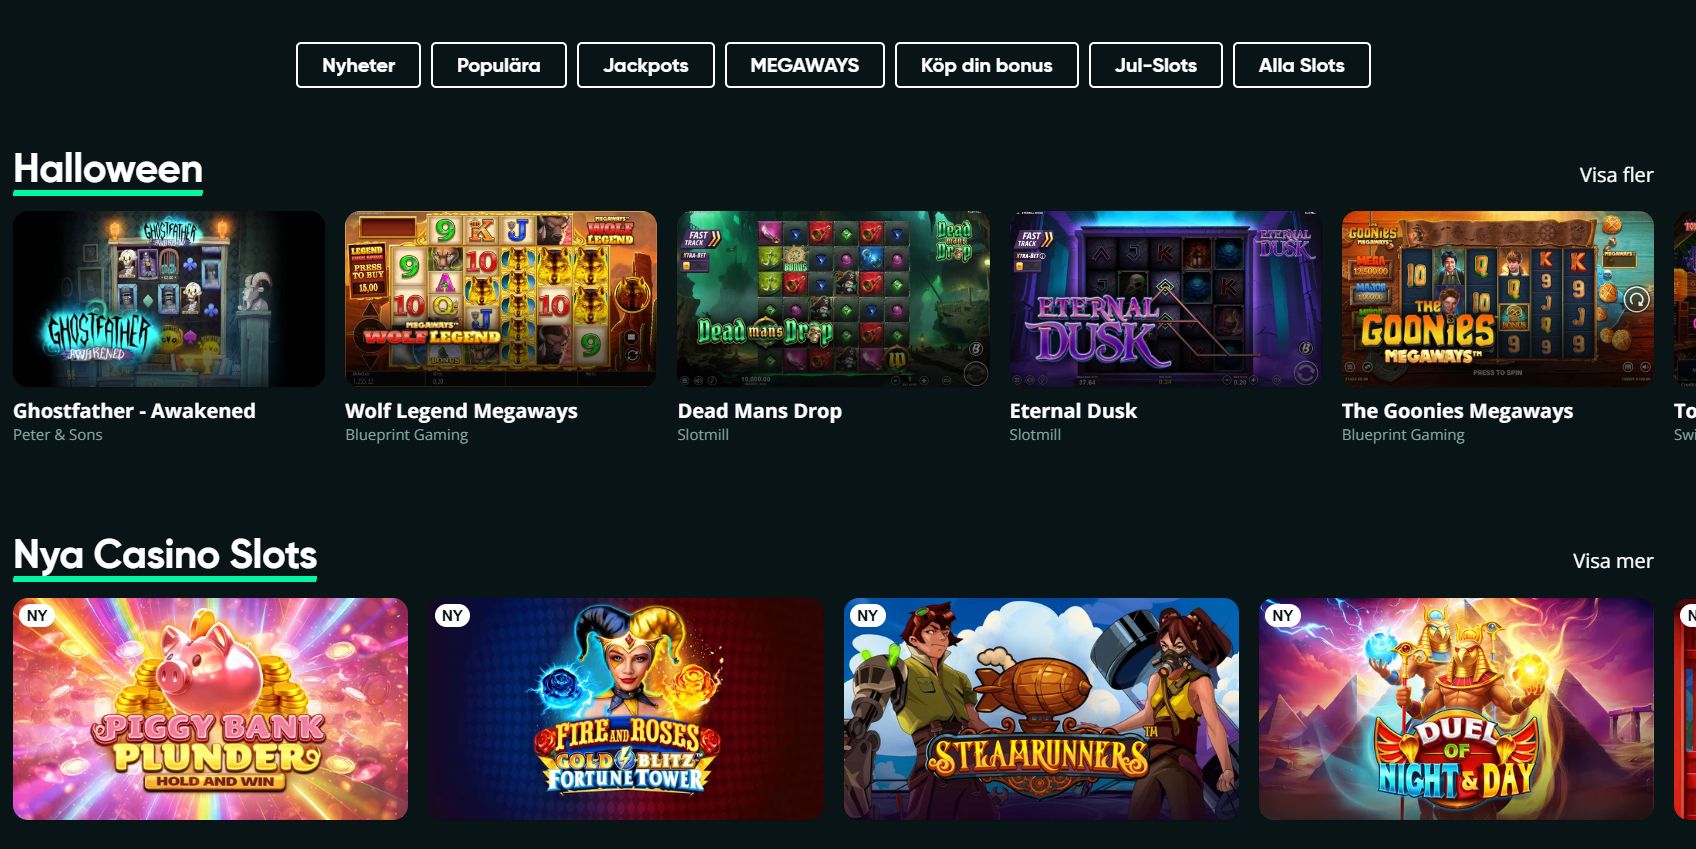Play Piggy Bank Plunder slot

coord(210,709)
